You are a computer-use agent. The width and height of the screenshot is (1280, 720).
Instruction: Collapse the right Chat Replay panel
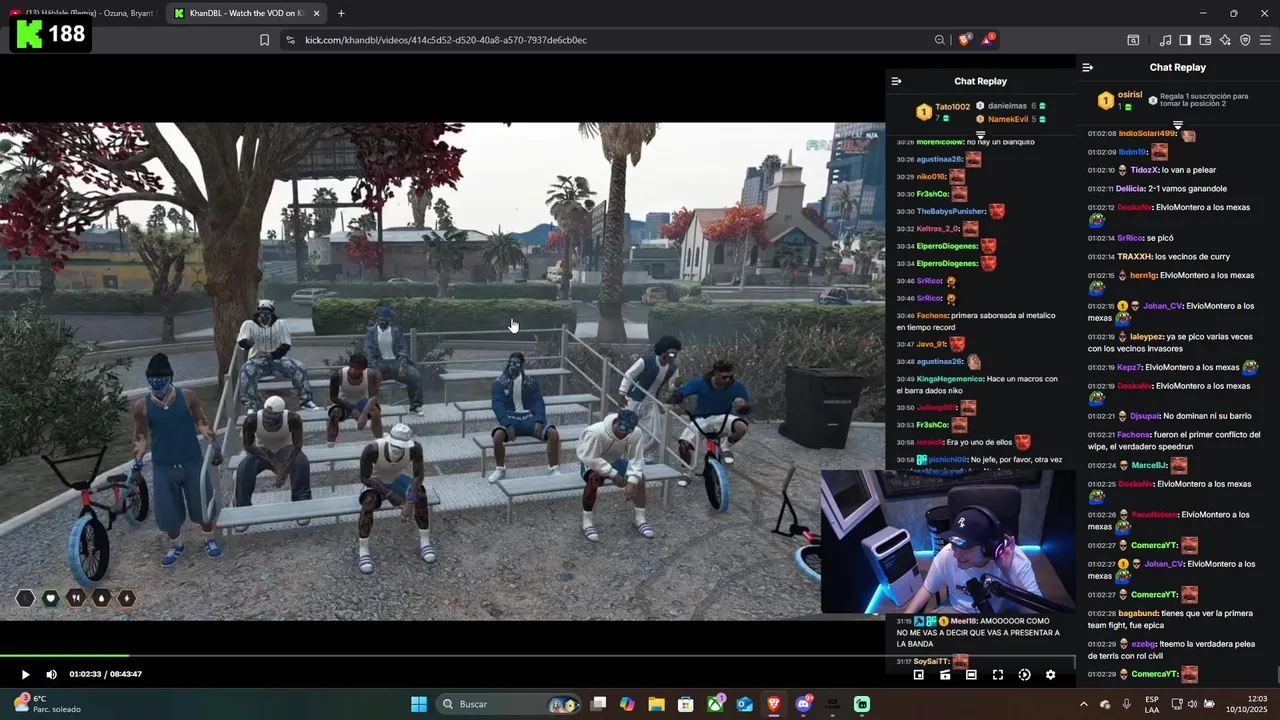click(x=1088, y=67)
